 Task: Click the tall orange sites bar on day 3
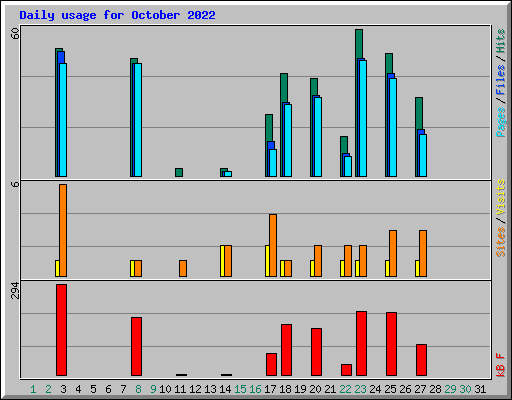coord(63,230)
